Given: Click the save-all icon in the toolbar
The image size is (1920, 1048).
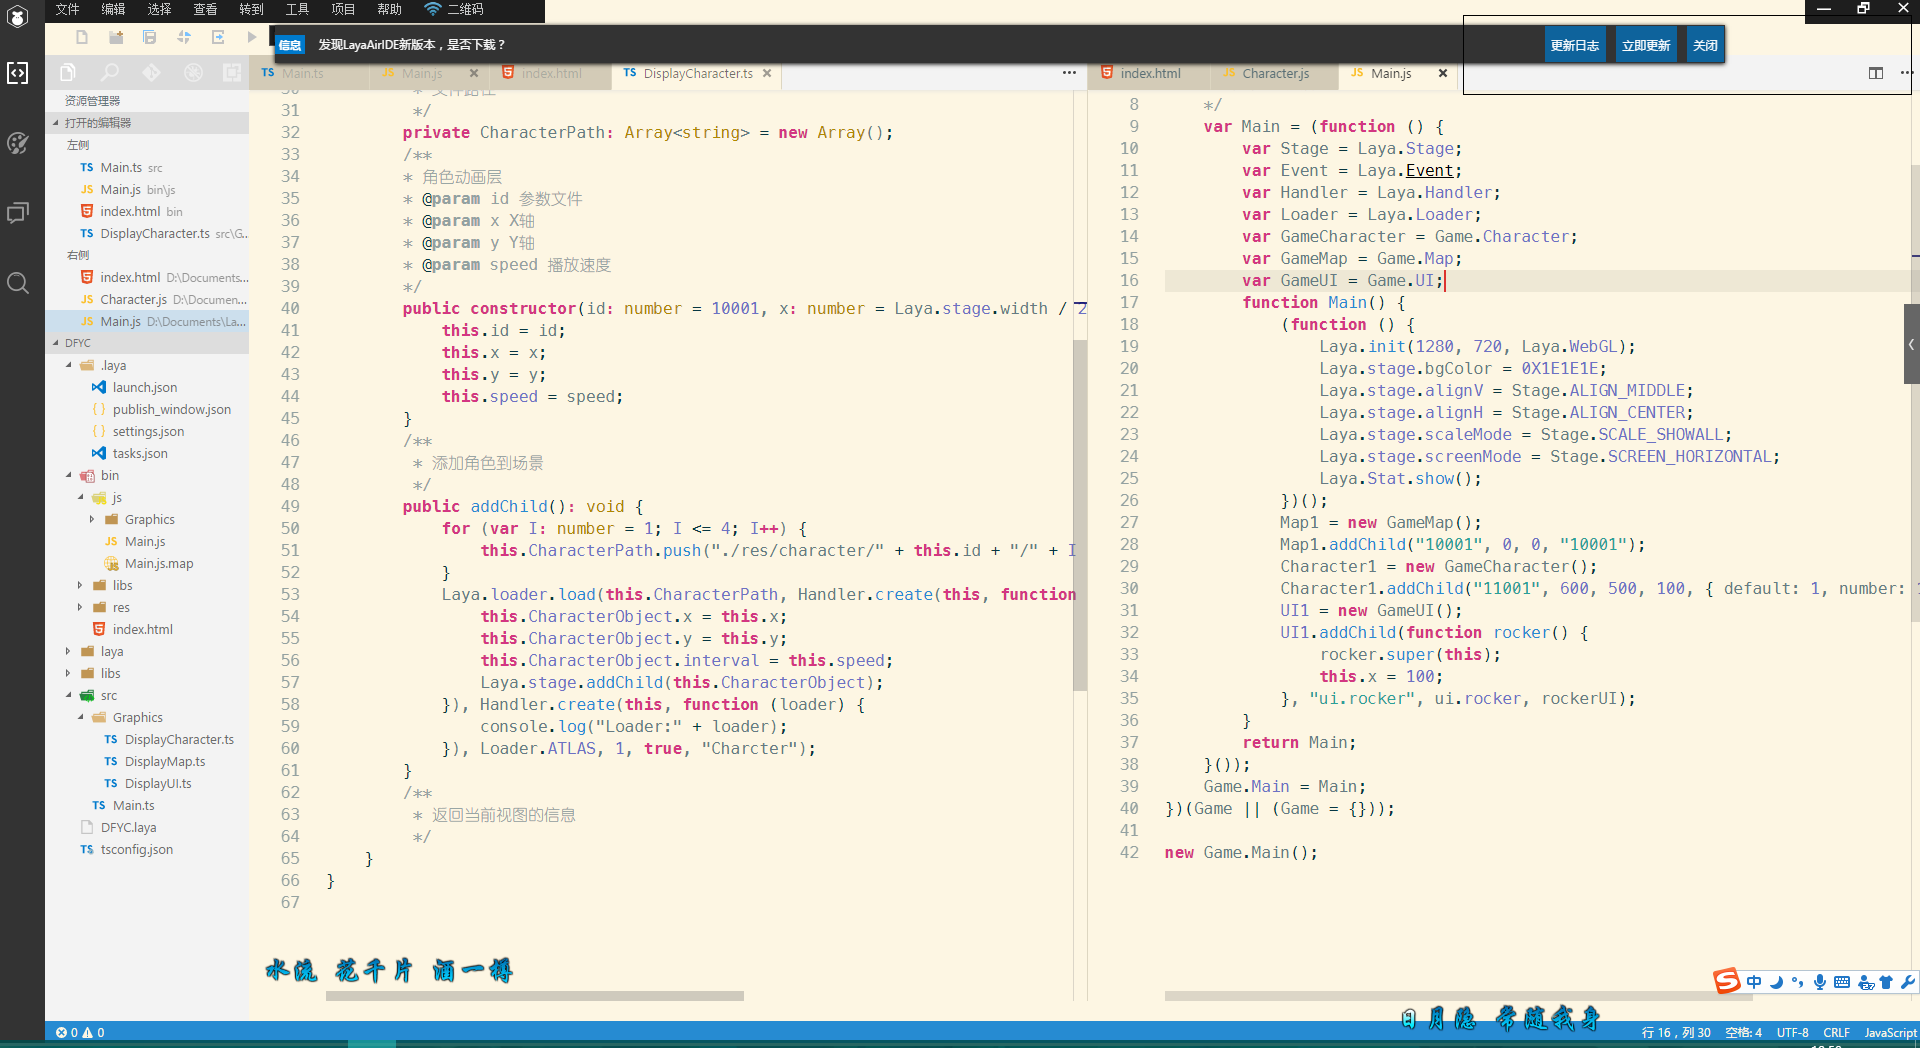Looking at the screenshot, I should coord(149,38).
